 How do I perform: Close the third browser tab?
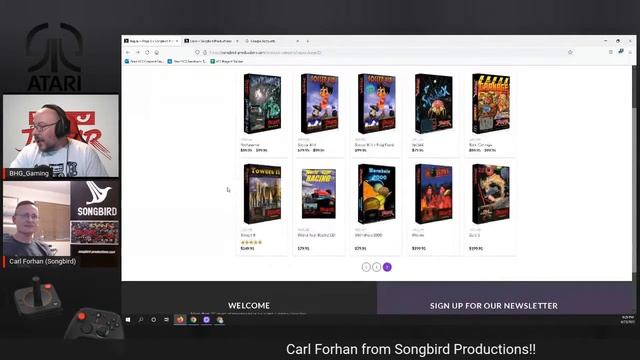click(298, 41)
